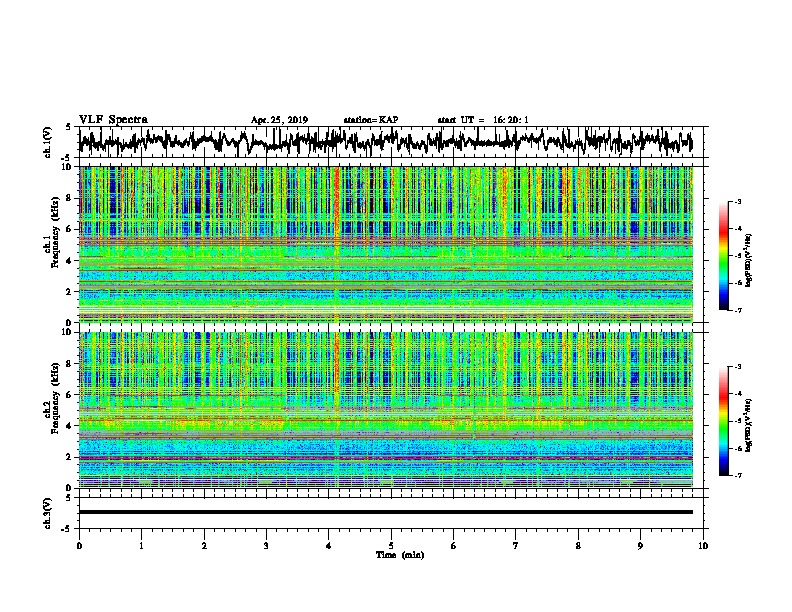
Task: Click time axis tick label "3"
Action: pos(266,546)
